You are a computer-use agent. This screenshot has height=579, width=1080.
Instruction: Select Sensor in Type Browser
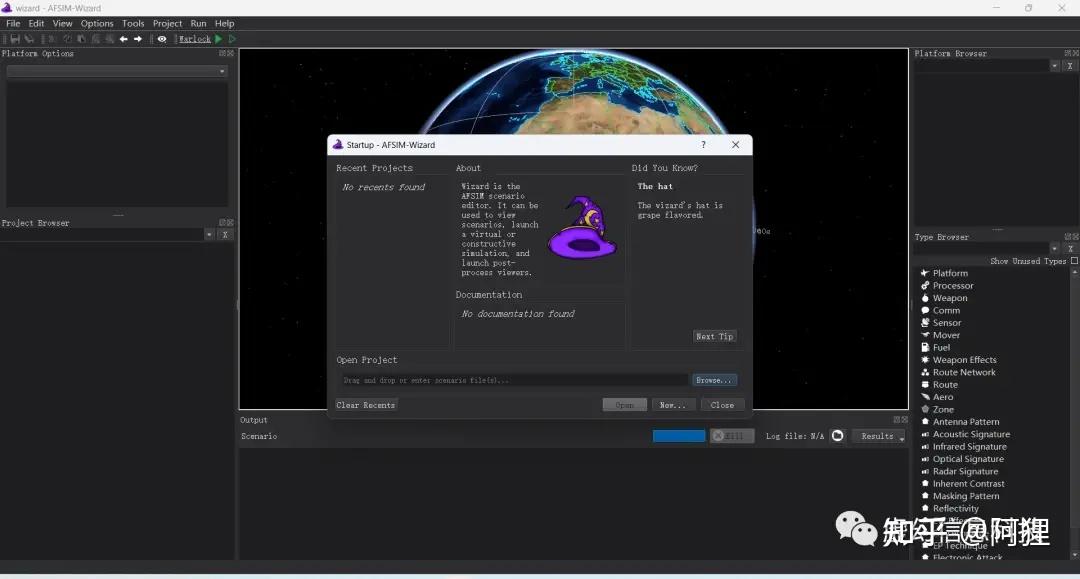coord(947,323)
